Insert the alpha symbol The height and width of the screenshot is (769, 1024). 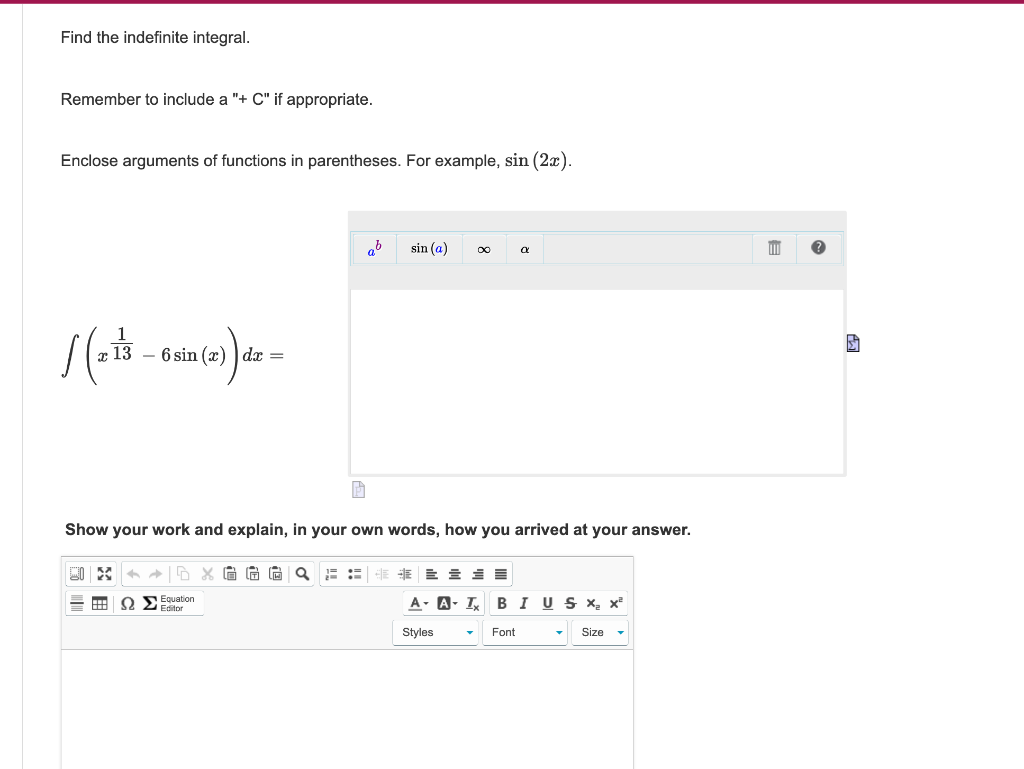pos(524,249)
